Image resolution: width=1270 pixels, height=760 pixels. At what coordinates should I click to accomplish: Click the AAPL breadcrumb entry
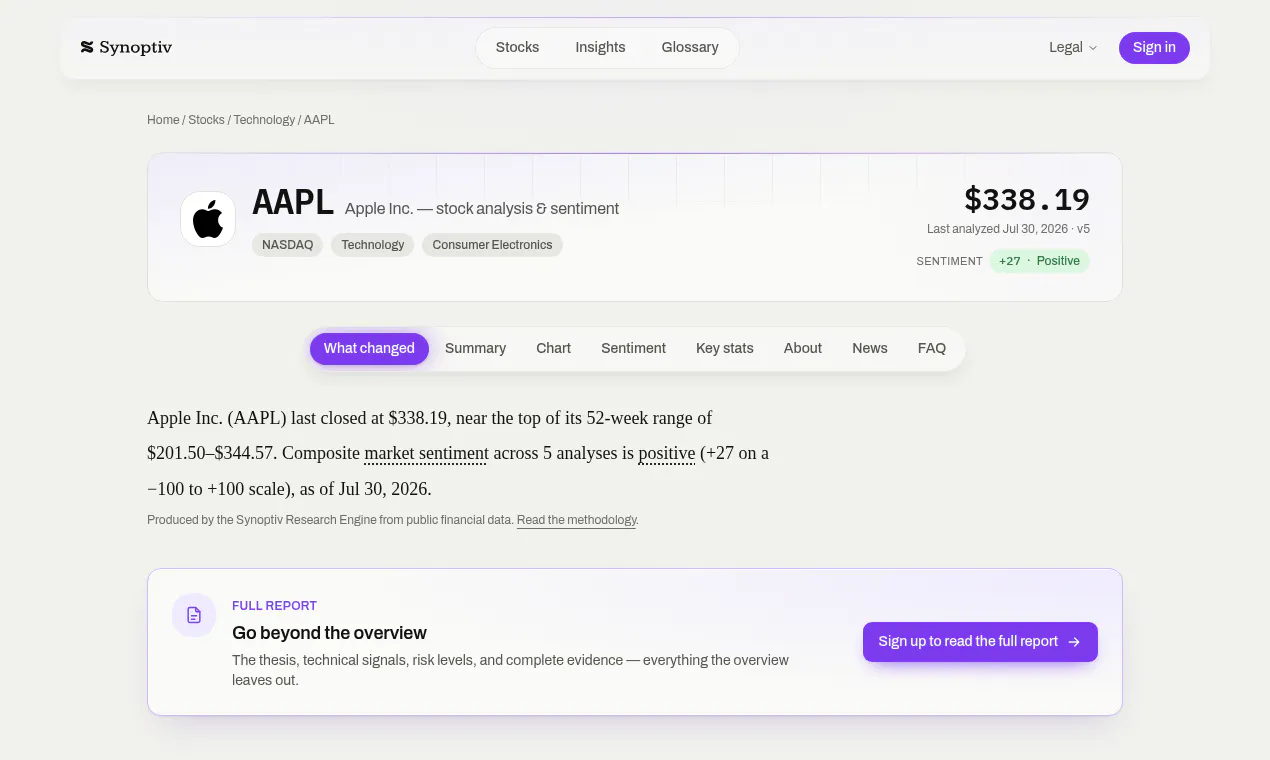[319, 120]
